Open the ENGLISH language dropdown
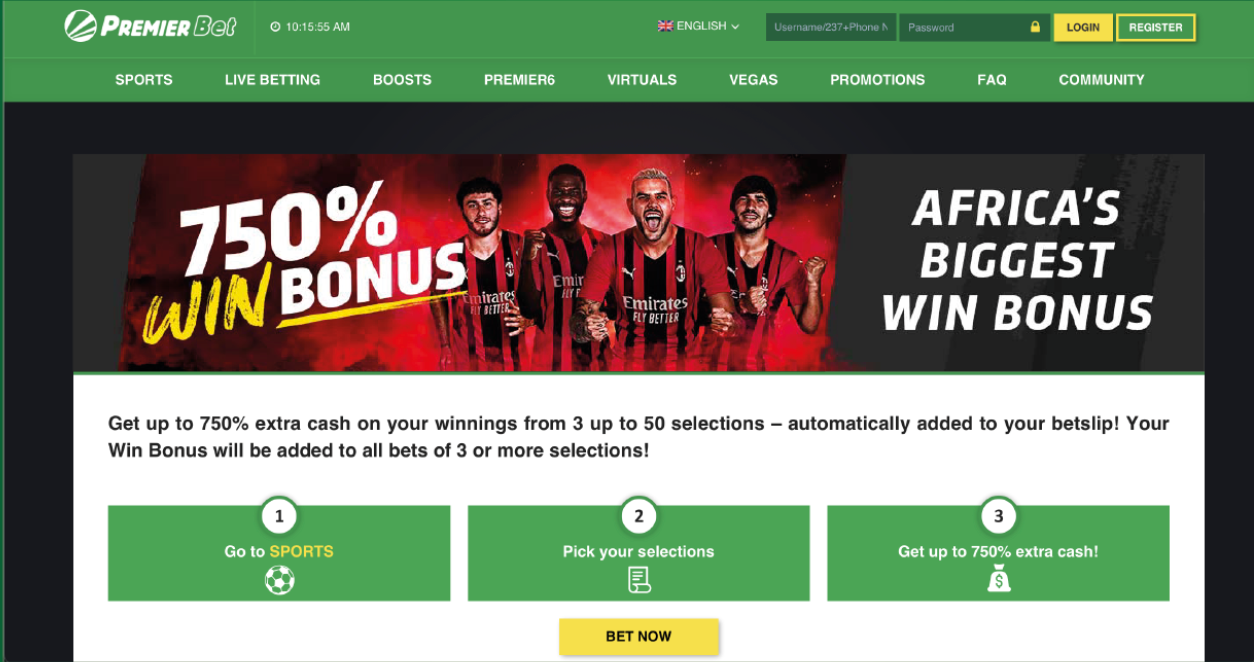1254x662 pixels. tap(699, 26)
